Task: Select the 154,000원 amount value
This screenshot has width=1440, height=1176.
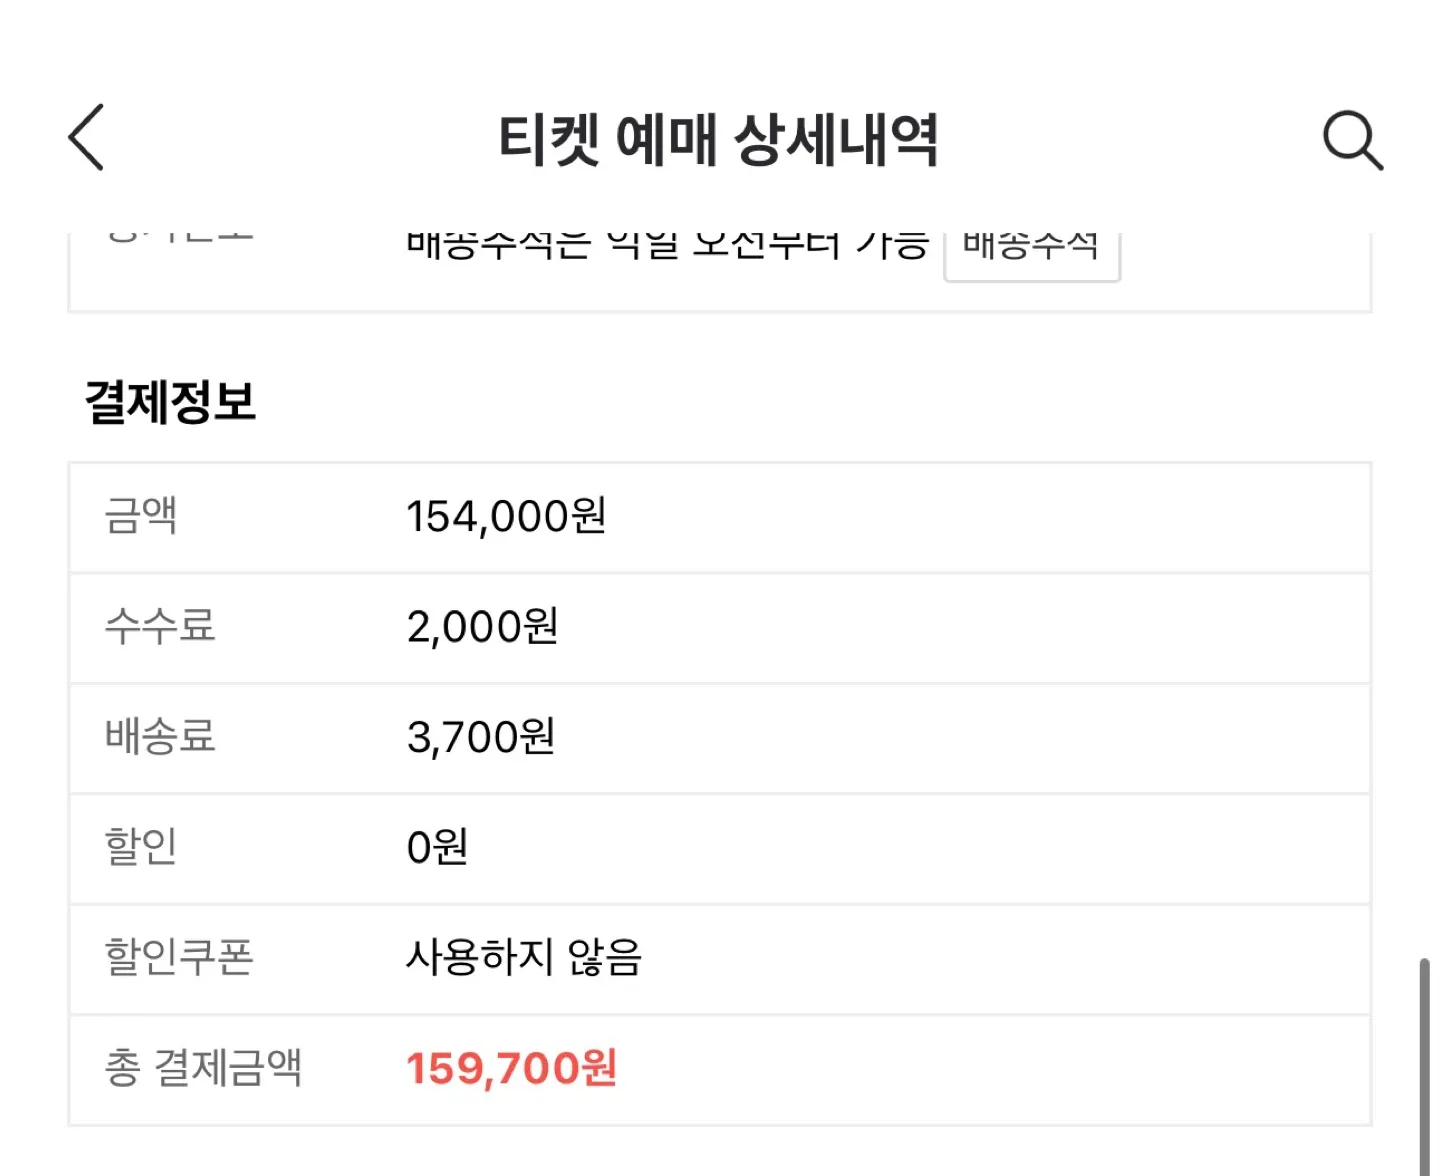Action: (x=506, y=517)
